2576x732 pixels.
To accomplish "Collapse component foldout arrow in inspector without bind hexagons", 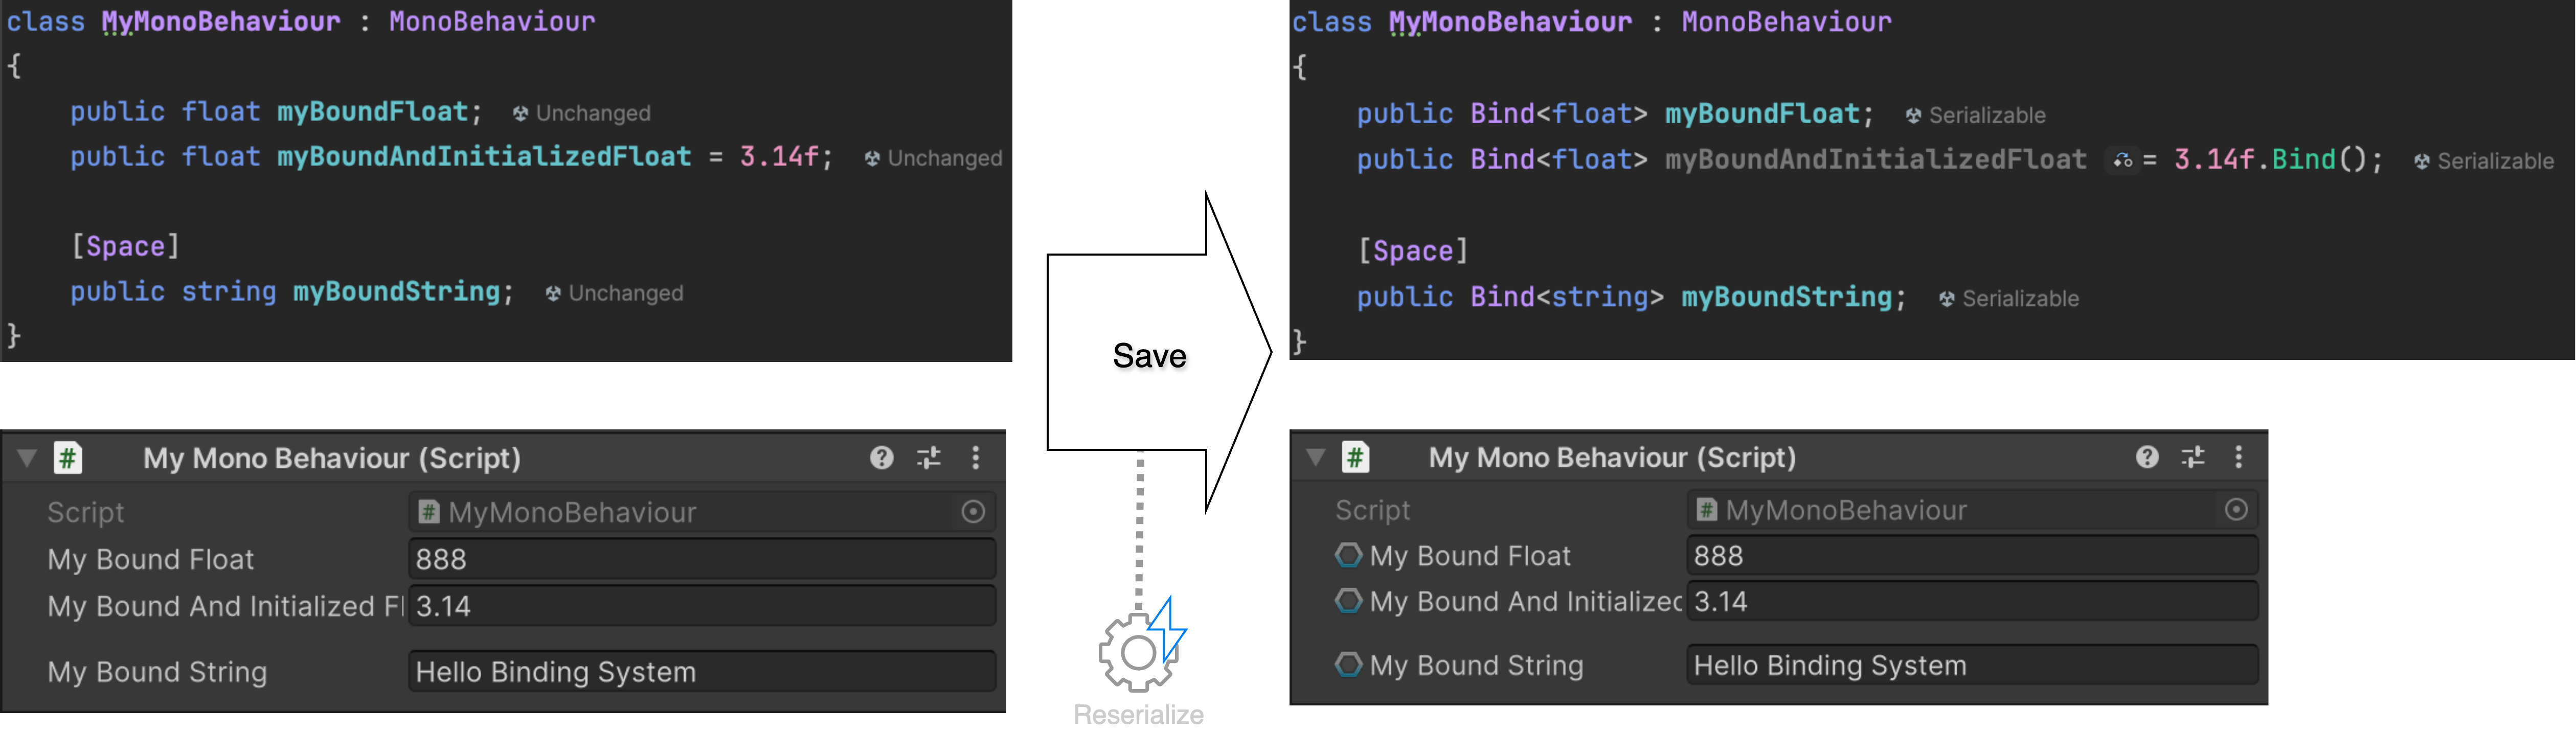I will pos(27,458).
